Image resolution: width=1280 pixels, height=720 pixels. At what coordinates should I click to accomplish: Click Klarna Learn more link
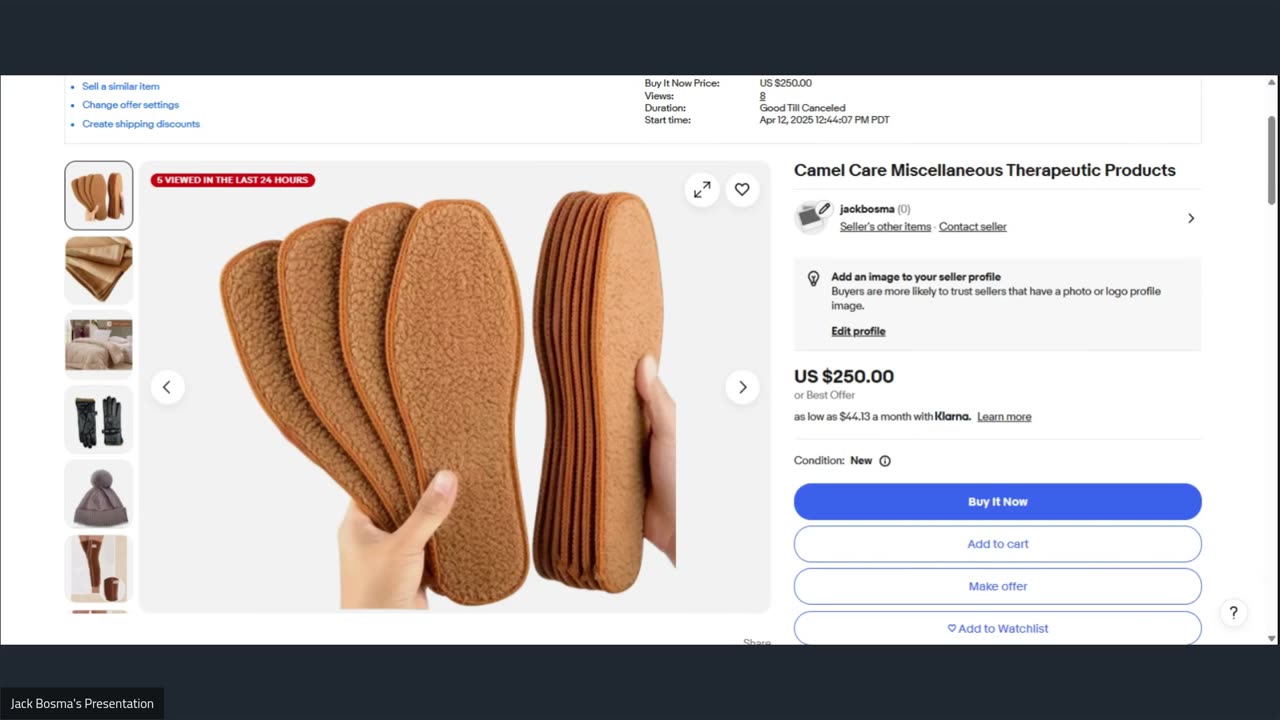(x=1004, y=417)
